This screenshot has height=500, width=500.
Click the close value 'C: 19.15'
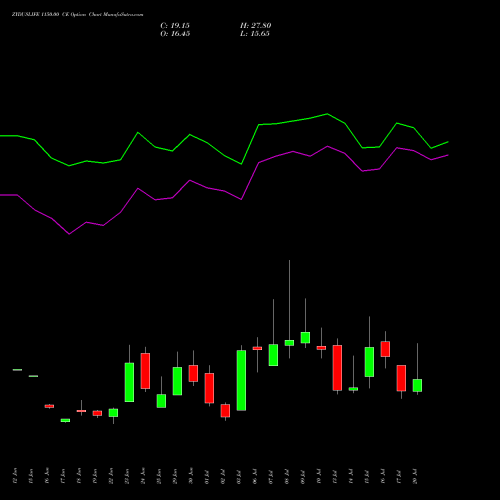pos(175,26)
